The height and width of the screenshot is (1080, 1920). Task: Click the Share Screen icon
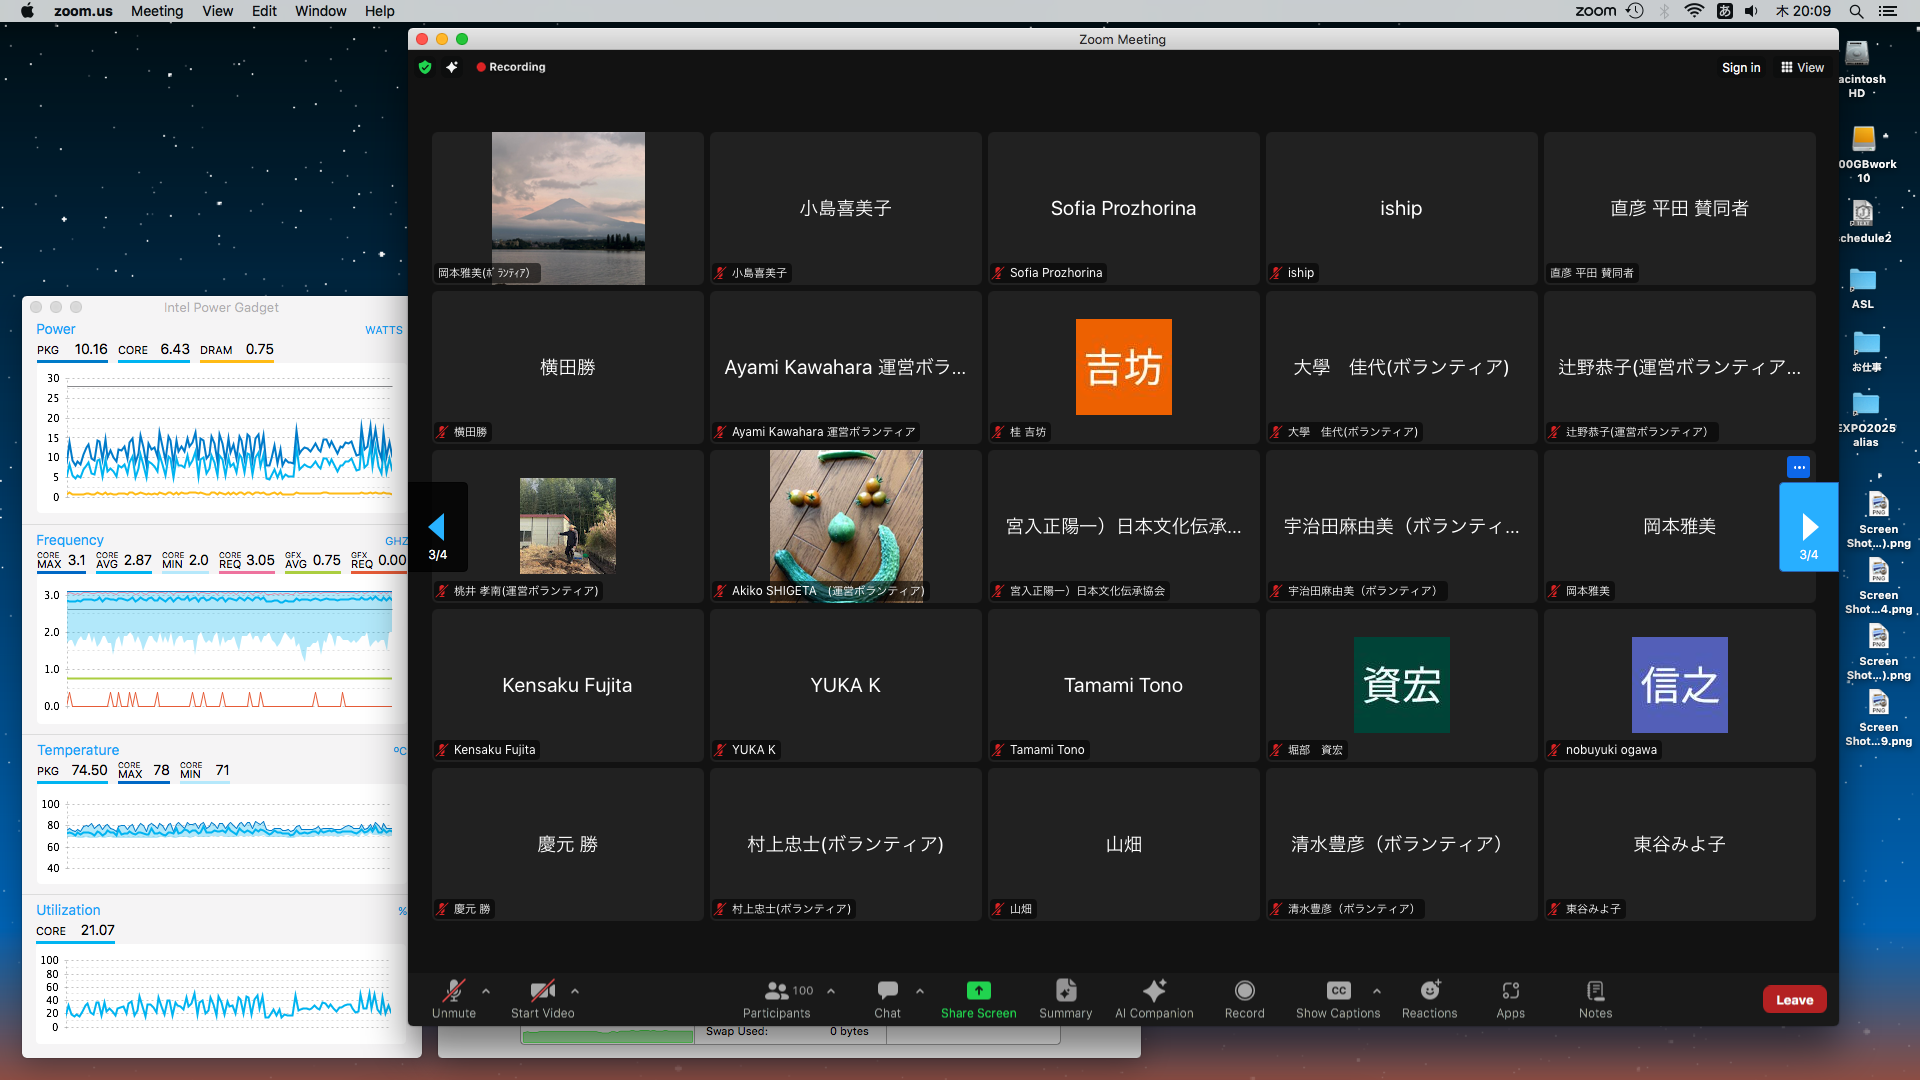click(x=978, y=991)
